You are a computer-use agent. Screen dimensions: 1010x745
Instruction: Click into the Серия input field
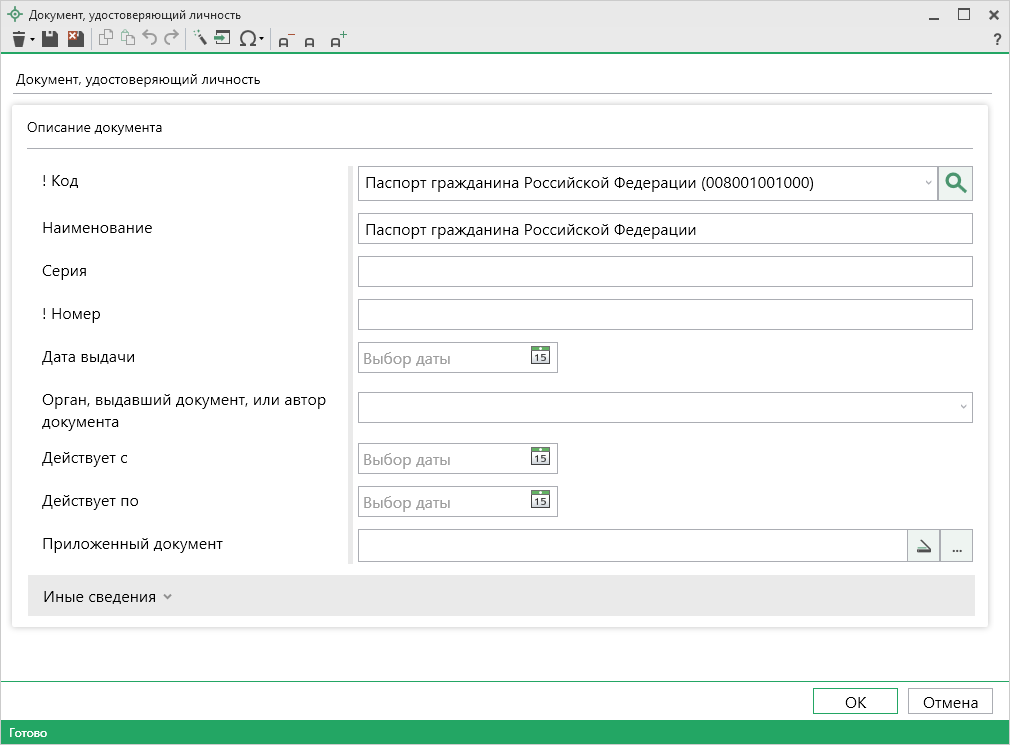pyautogui.click(x=664, y=272)
